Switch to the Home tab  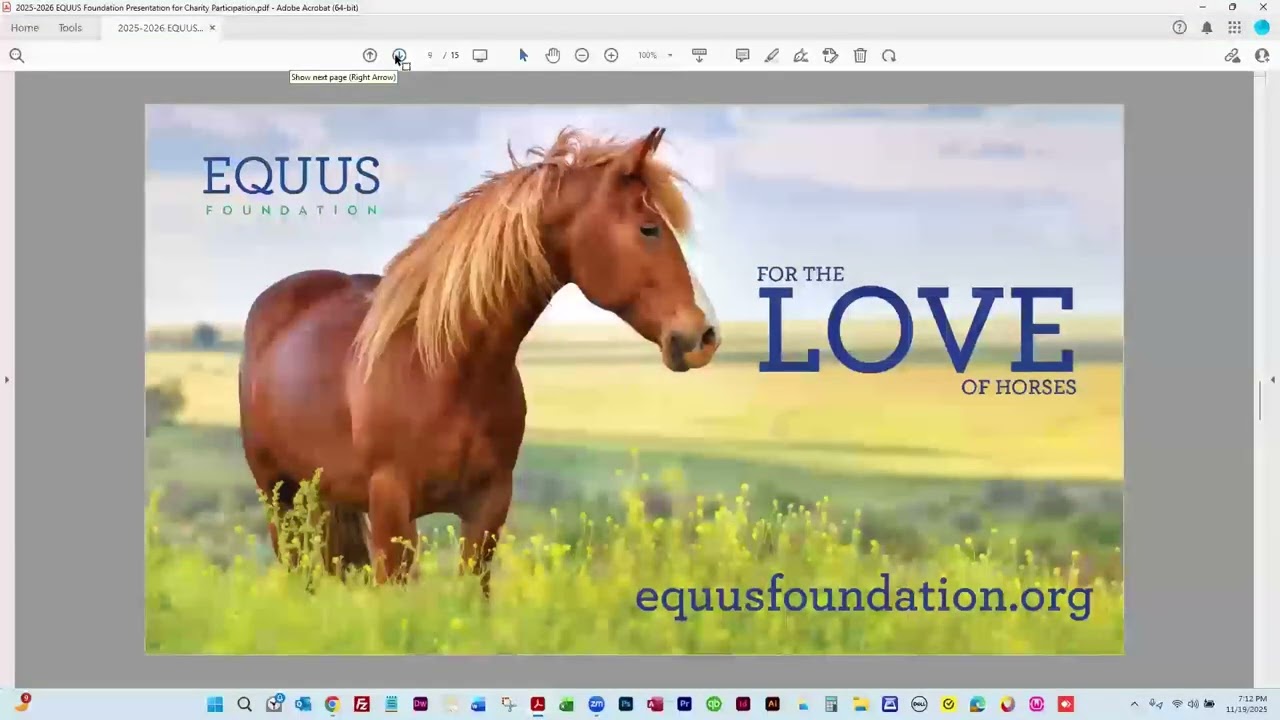point(25,27)
